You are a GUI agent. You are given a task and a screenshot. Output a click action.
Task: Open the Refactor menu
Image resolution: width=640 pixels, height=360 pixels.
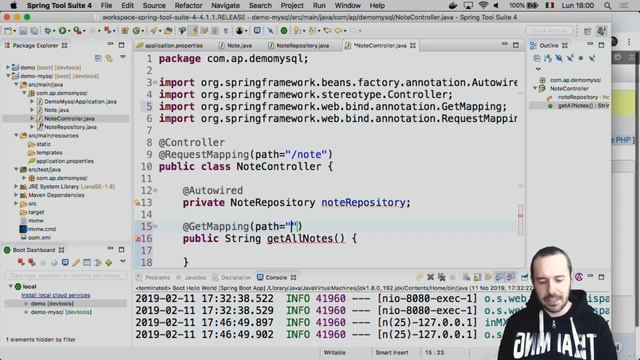[x=188, y=5]
